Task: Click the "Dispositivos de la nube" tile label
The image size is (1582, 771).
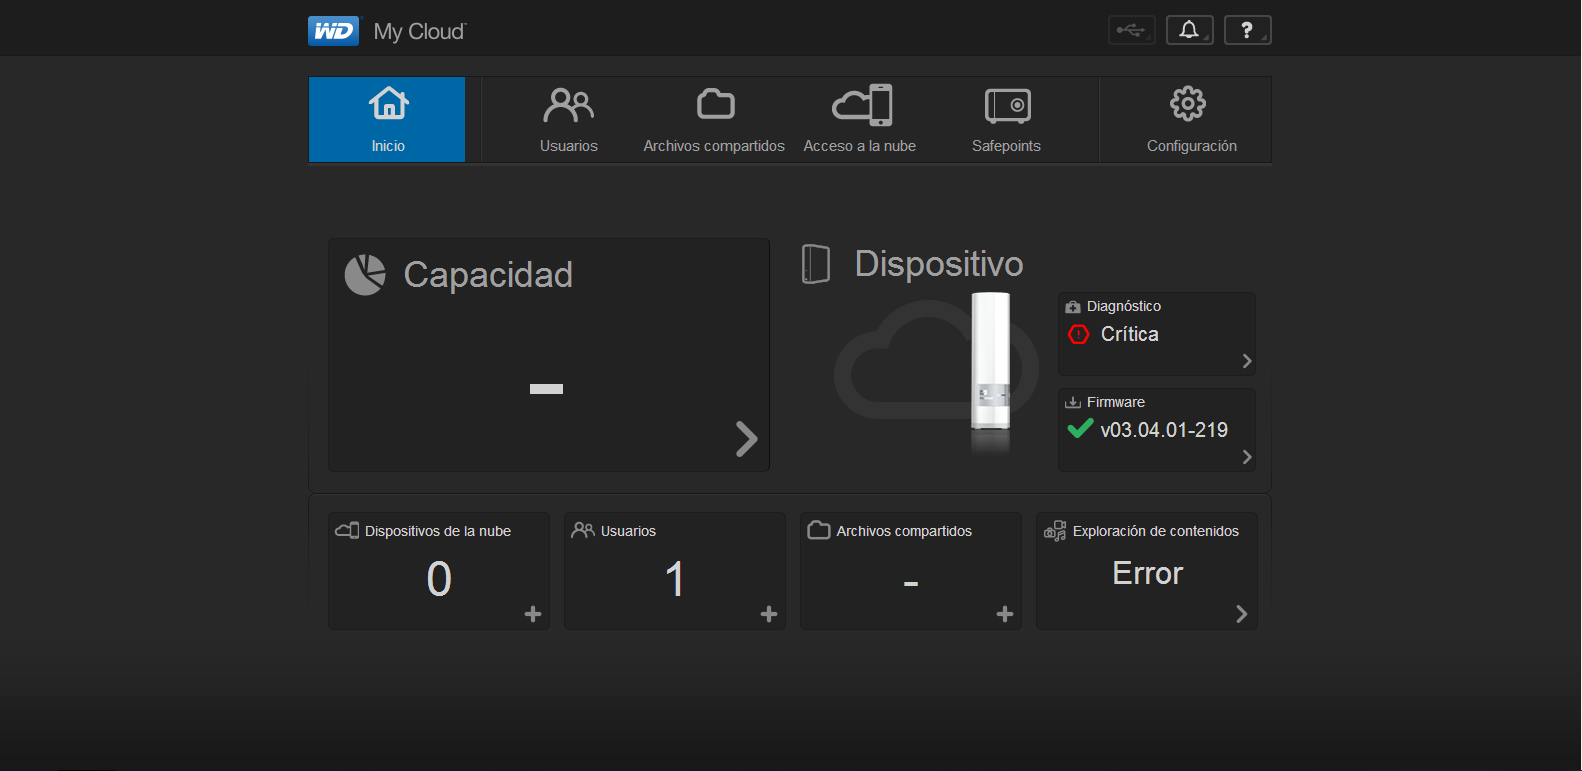Action: click(438, 531)
